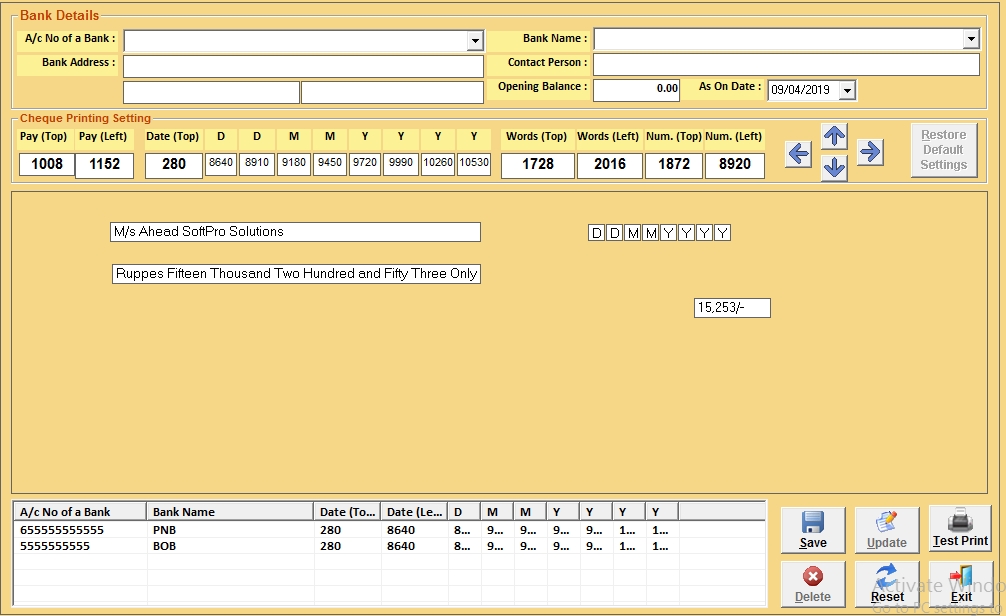Image resolution: width=1006 pixels, height=616 pixels.
Task: Click the Bank Name column header
Action: 229,512
